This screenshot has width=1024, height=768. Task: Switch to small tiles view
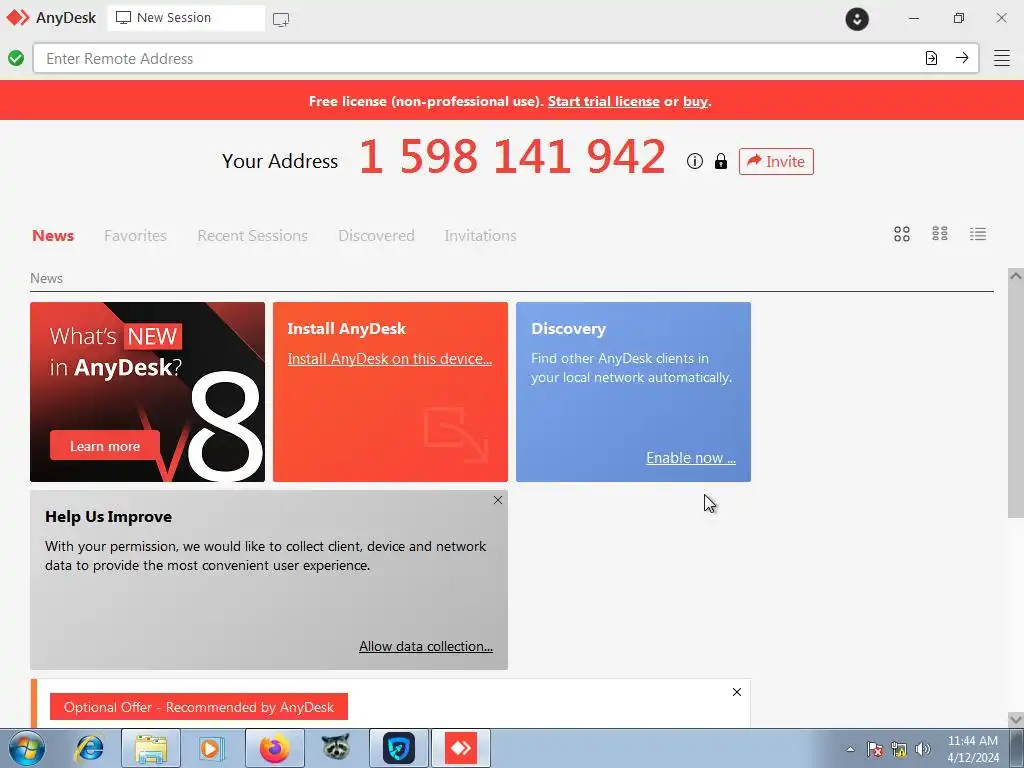(940, 234)
